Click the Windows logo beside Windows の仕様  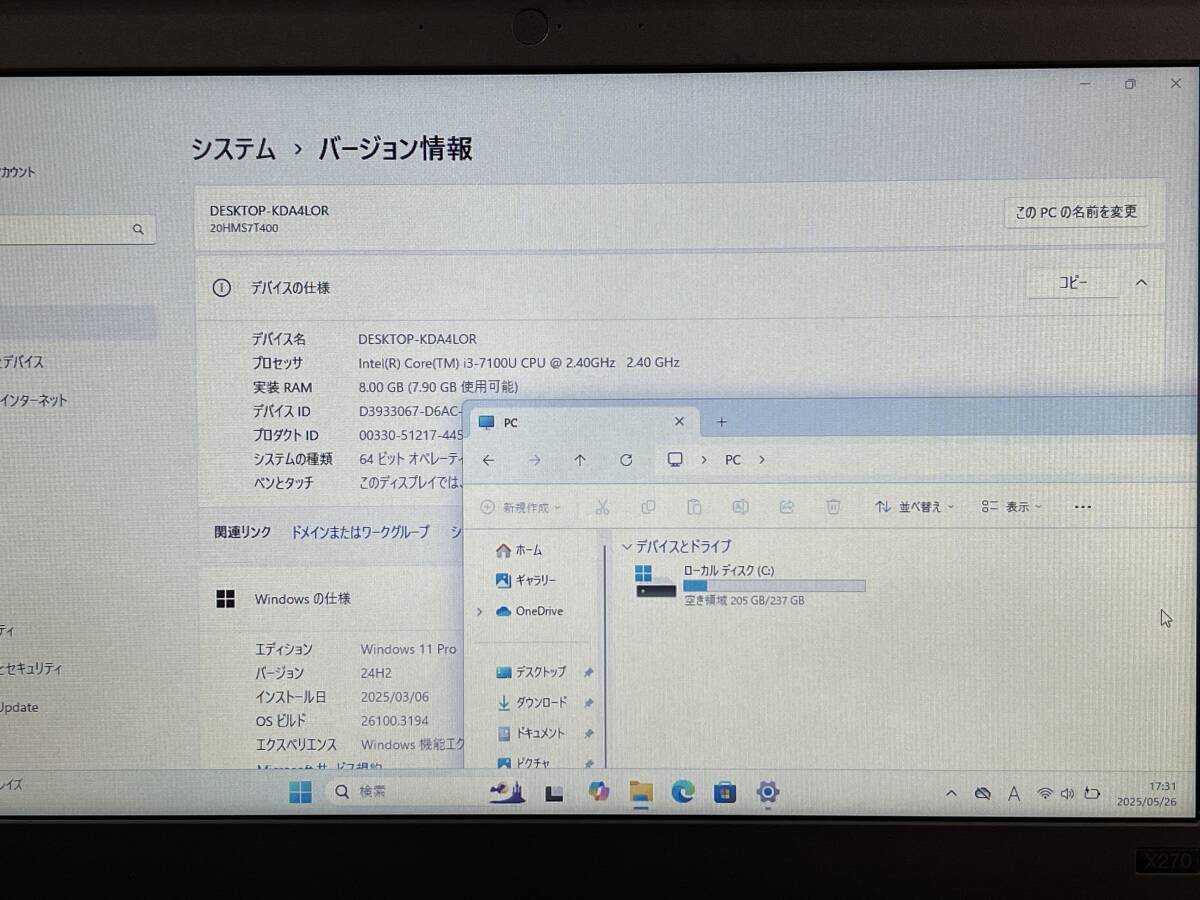tap(226, 599)
